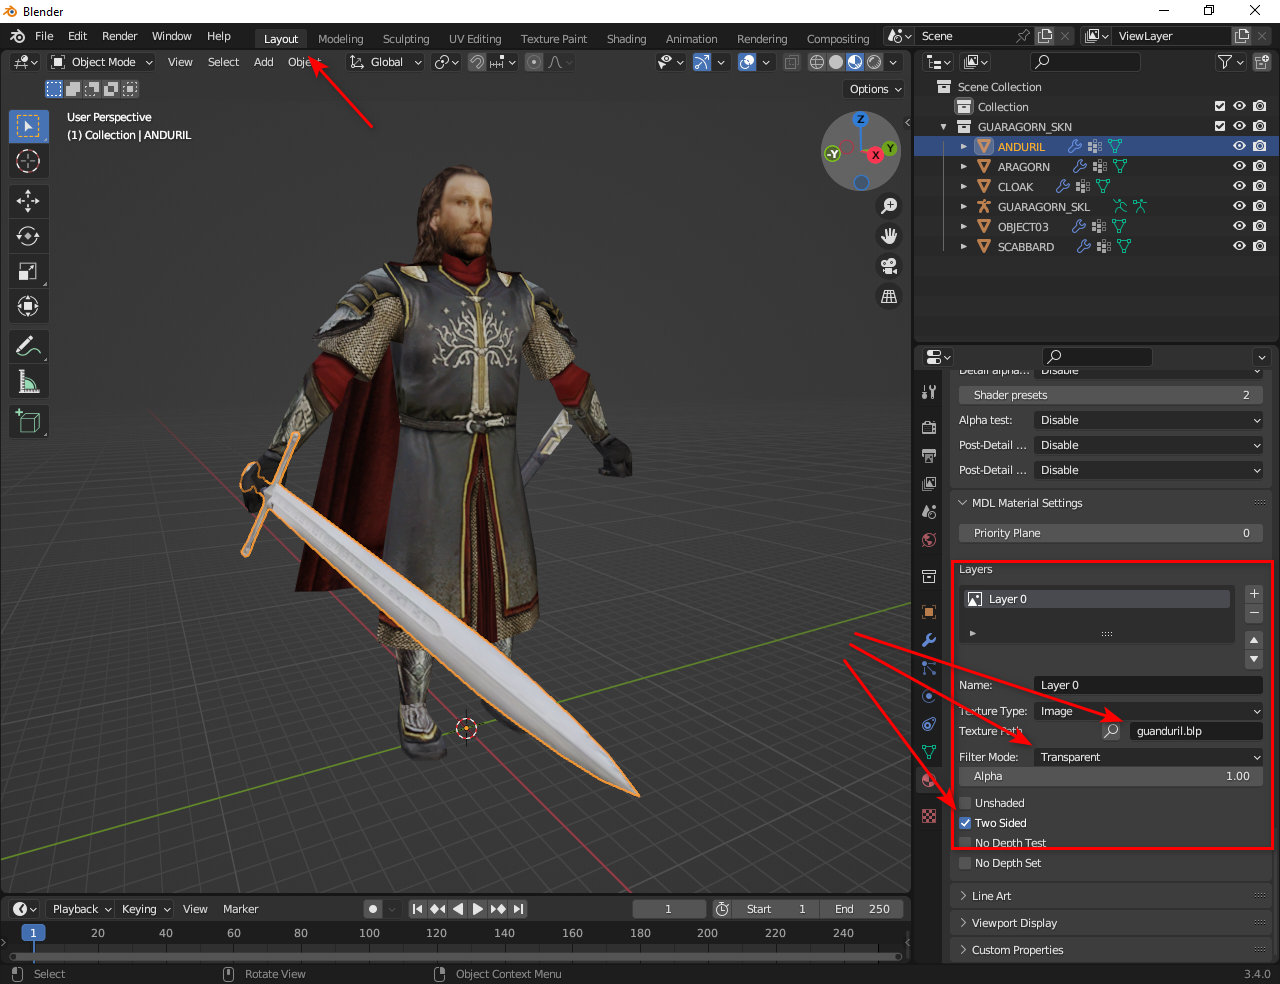The height and width of the screenshot is (984, 1280).
Task: Enable the No Depth Set checkbox
Action: (x=965, y=863)
